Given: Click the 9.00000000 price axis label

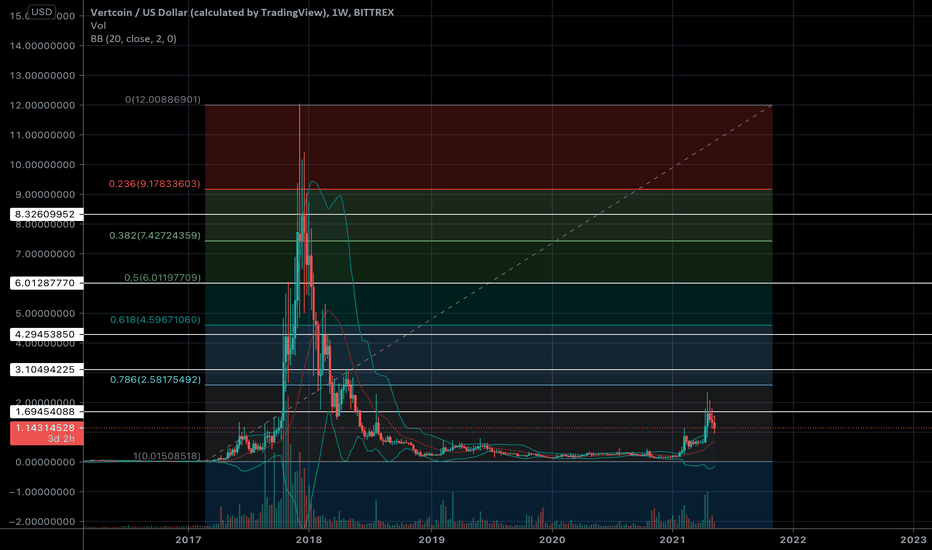Looking at the screenshot, I should click(43, 194).
